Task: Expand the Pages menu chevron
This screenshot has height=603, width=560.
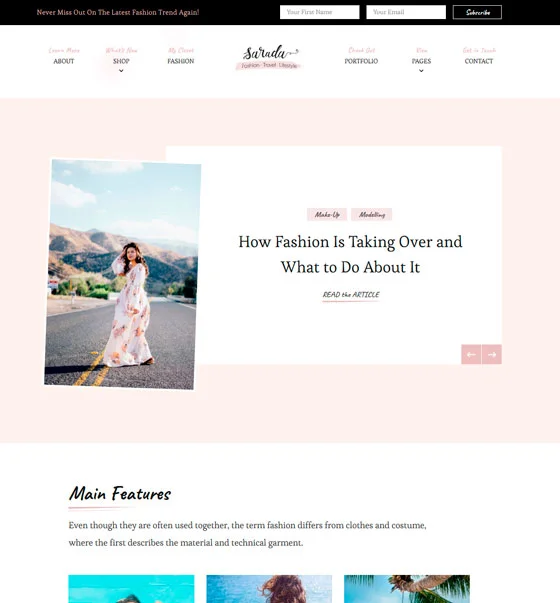Action: pyautogui.click(x=421, y=71)
